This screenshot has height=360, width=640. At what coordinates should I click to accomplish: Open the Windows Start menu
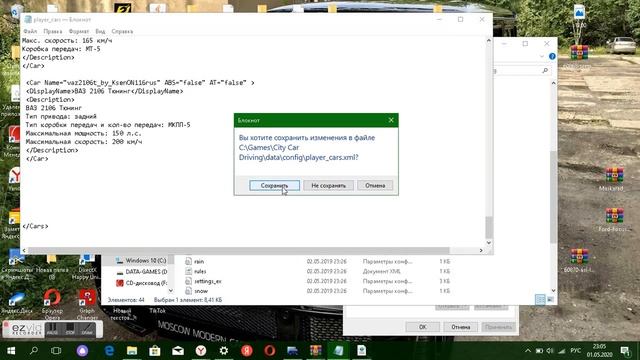pos(11,351)
